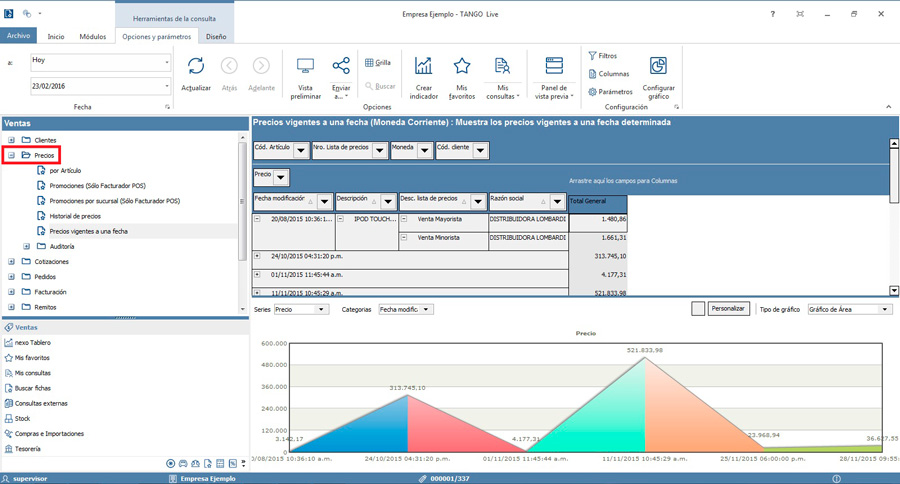The width and height of the screenshot is (900, 484).
Task: Click the Enviar a share icon
Action: click(341, 65)
